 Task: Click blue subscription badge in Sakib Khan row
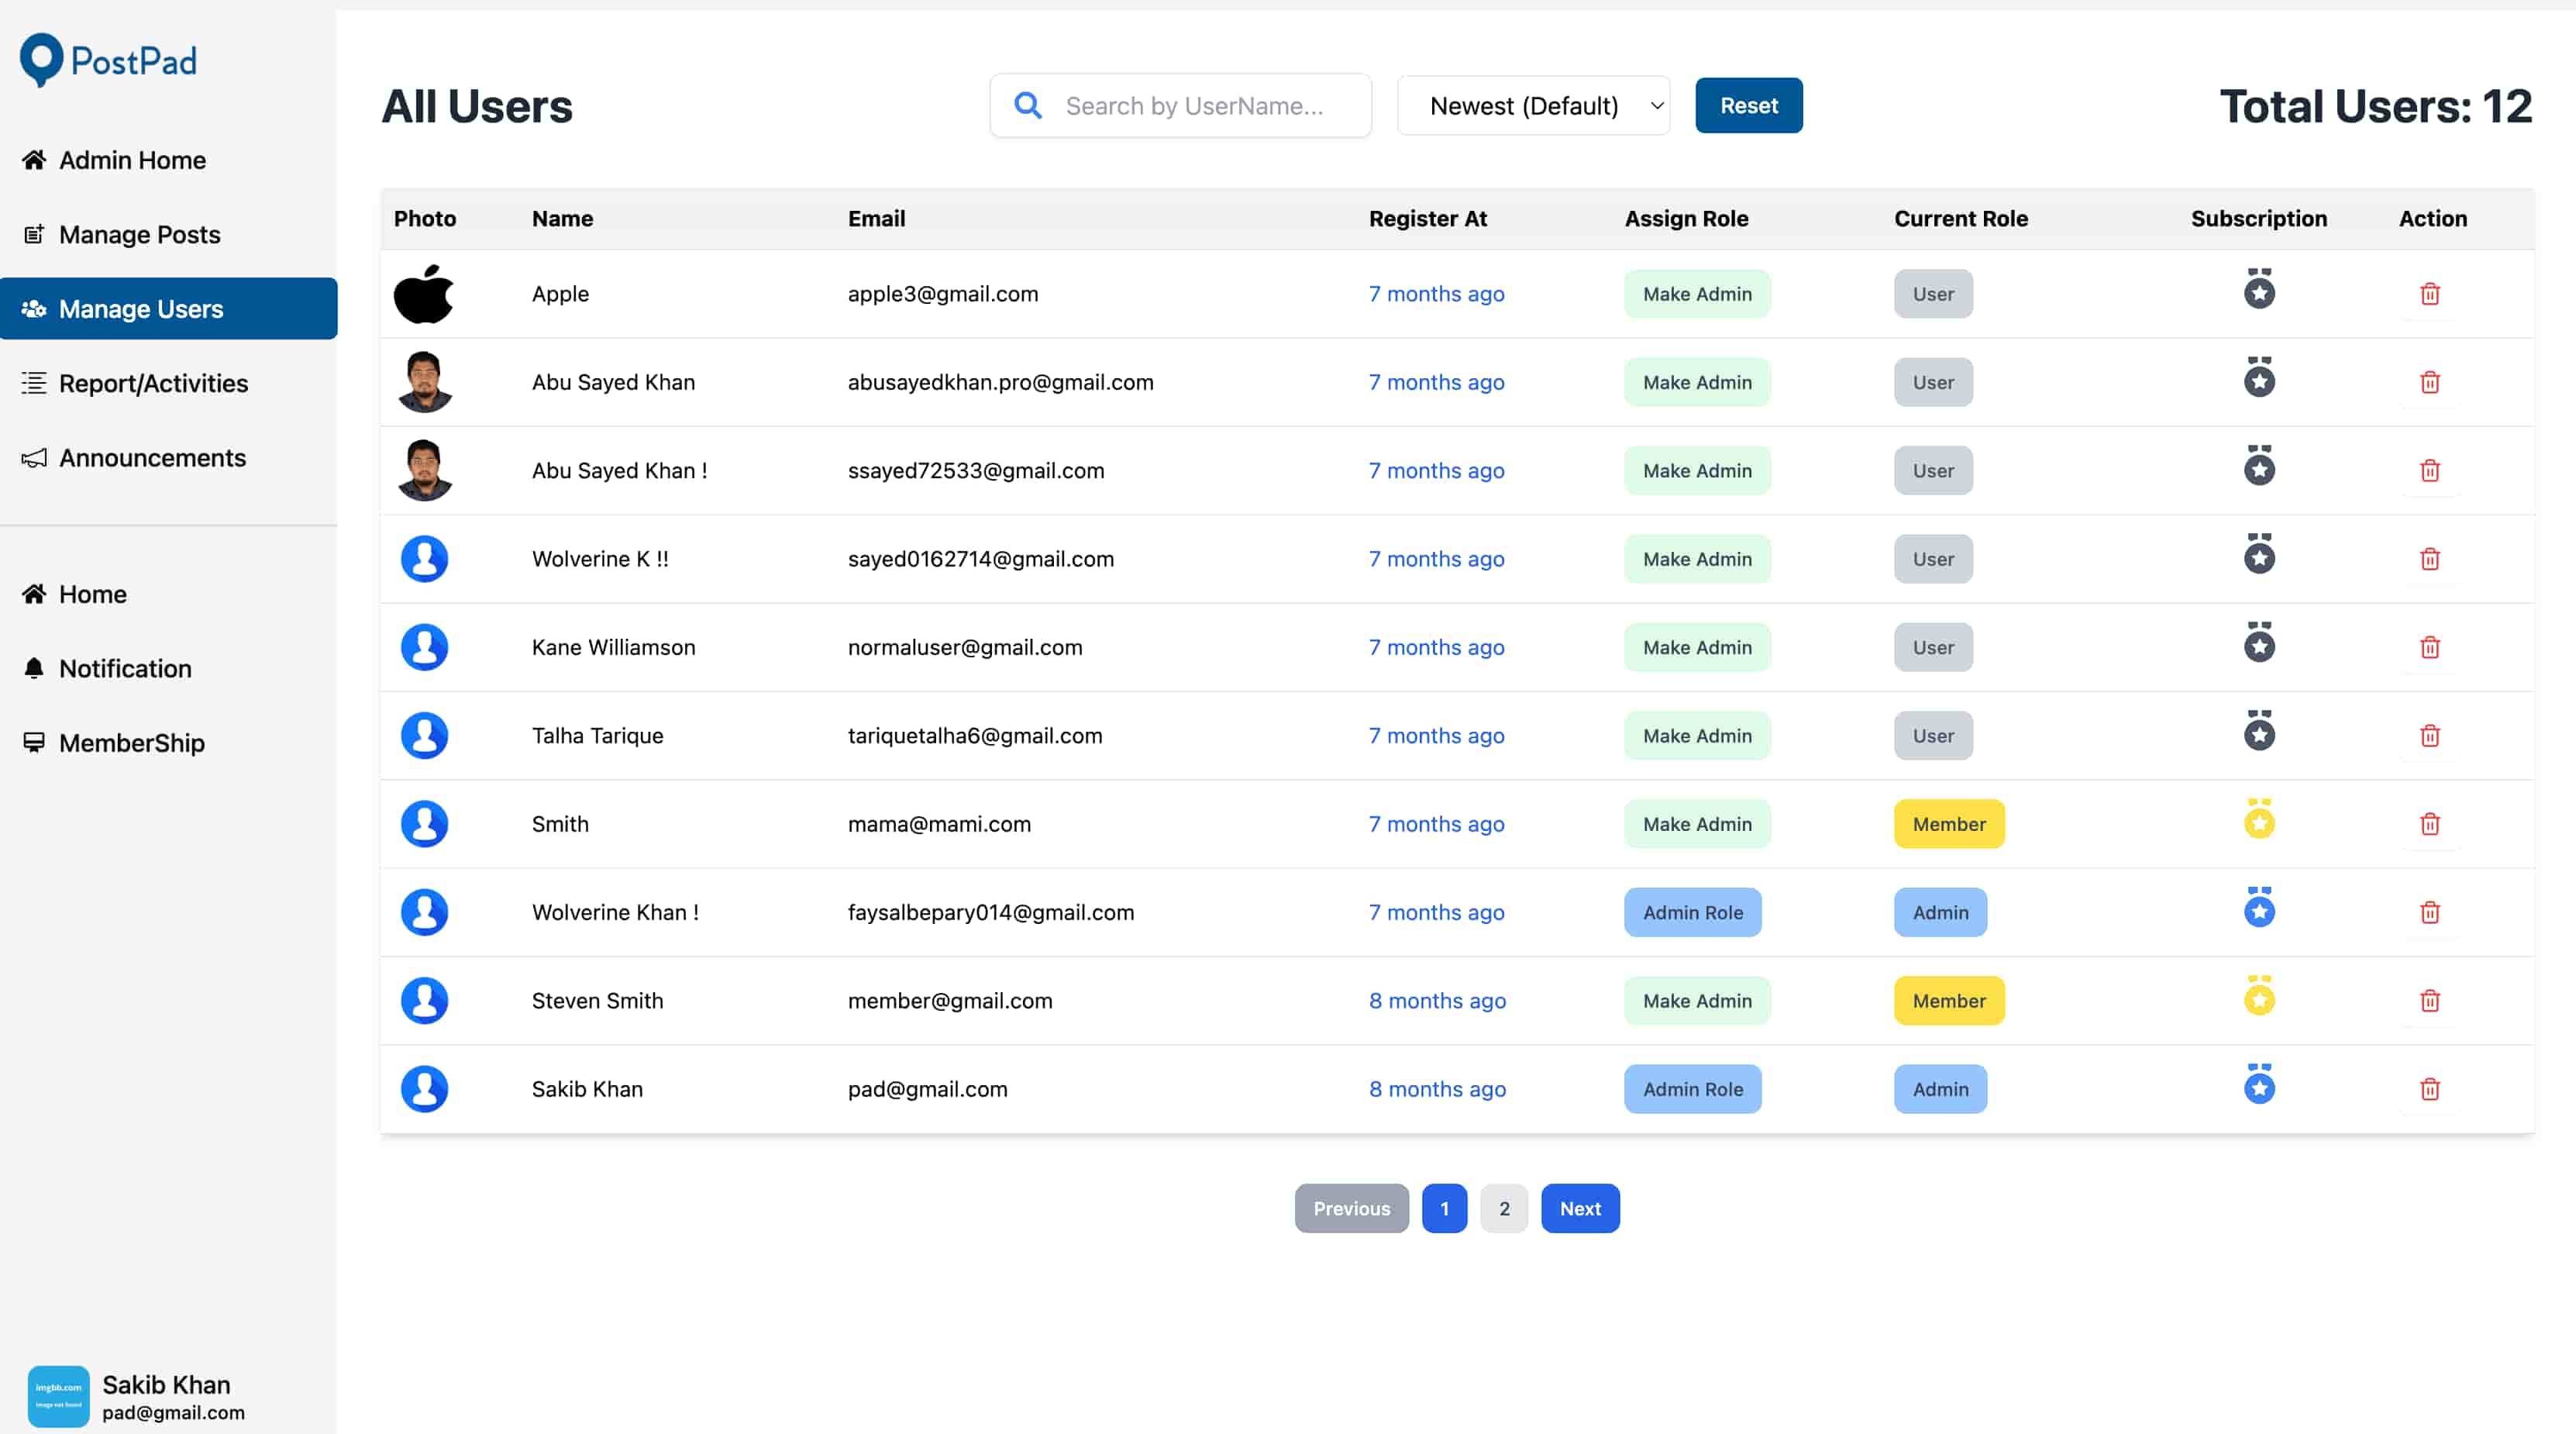(2259, 1083)
